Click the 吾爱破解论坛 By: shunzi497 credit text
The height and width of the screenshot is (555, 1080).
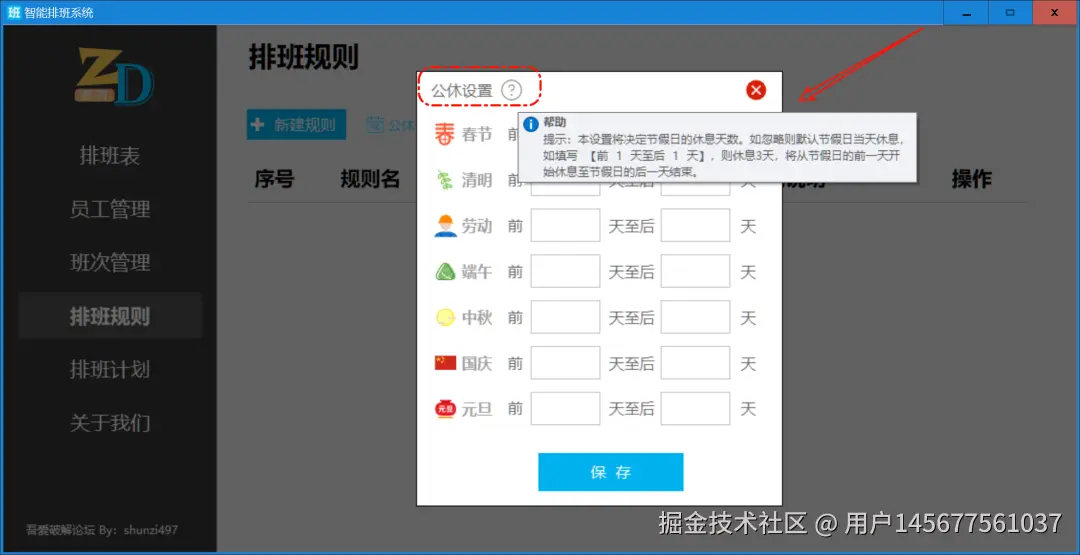pos(102,530)
